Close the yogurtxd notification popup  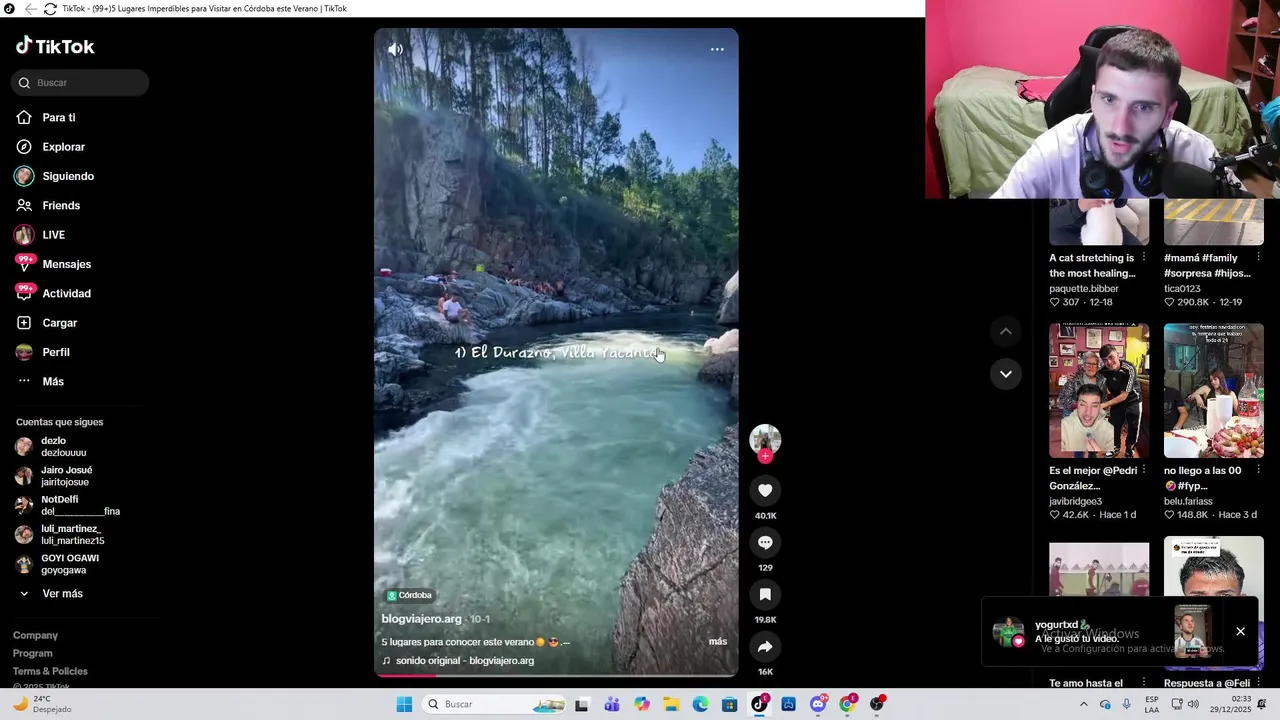(x=1240, y=631)
